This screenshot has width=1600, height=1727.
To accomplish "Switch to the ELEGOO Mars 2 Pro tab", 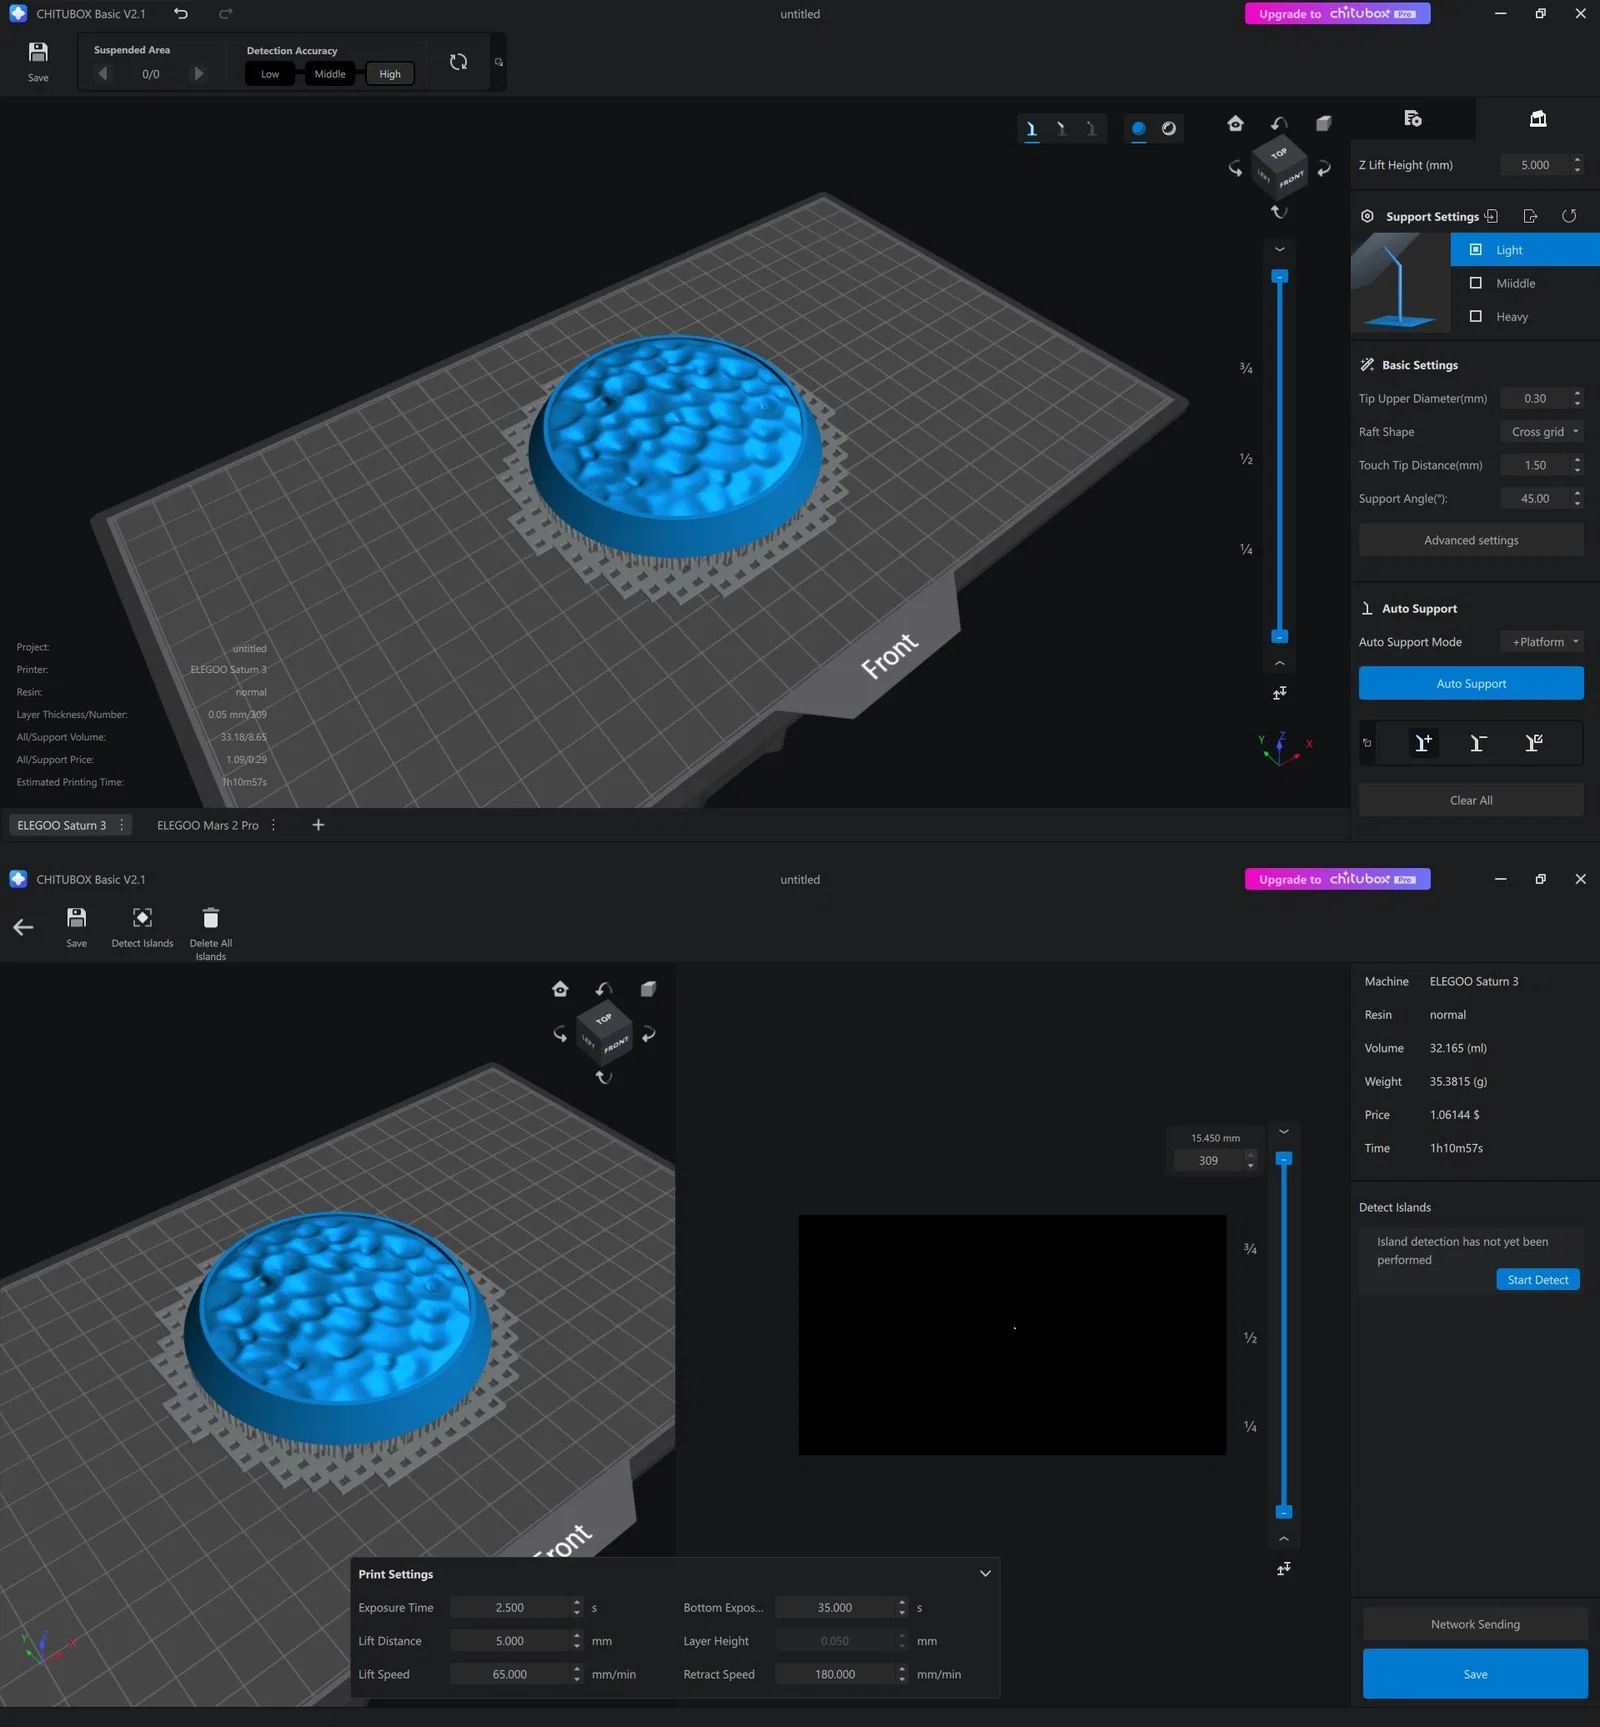I will coord(208,825).
